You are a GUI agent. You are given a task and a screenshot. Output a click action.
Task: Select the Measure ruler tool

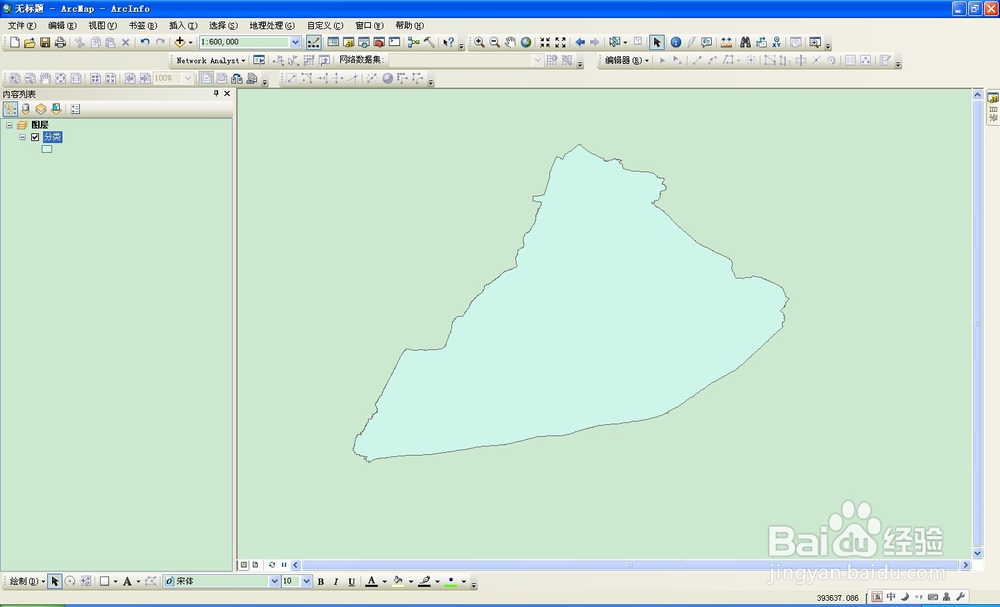[x=726, y=42]
